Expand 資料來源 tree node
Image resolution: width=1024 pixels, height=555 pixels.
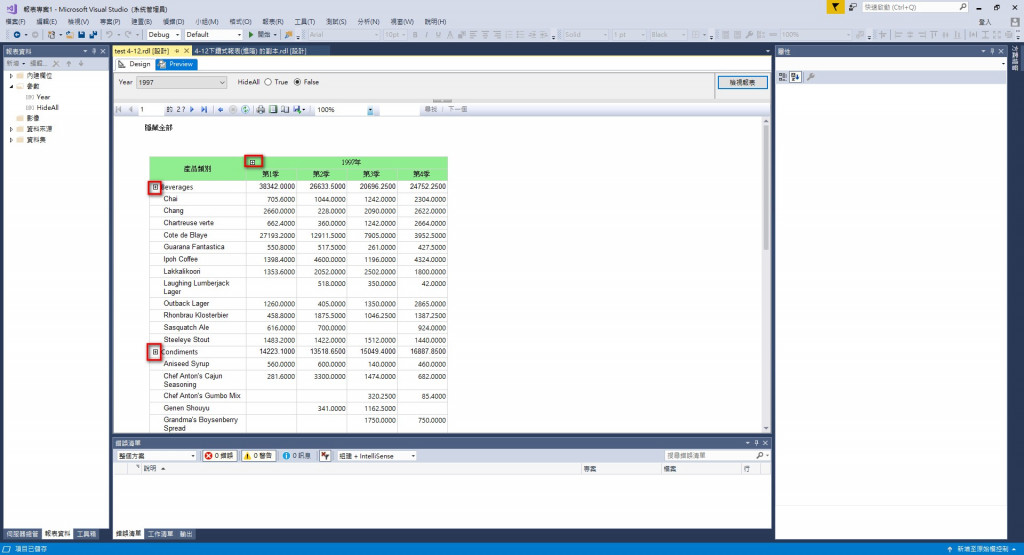[11, 129]
